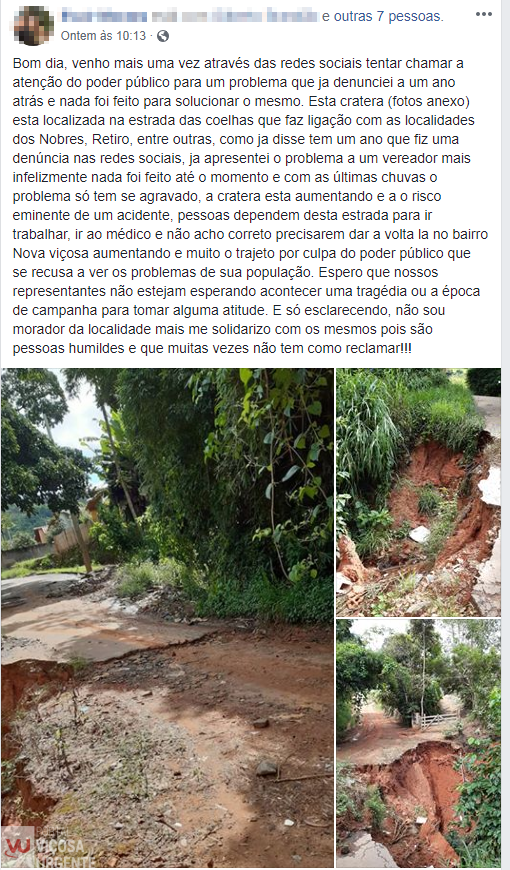The image size is (510, 870).
Task: Click the wooden gate in the bottom-right photo
Action: pyautogui.click(x=436, y=720)
